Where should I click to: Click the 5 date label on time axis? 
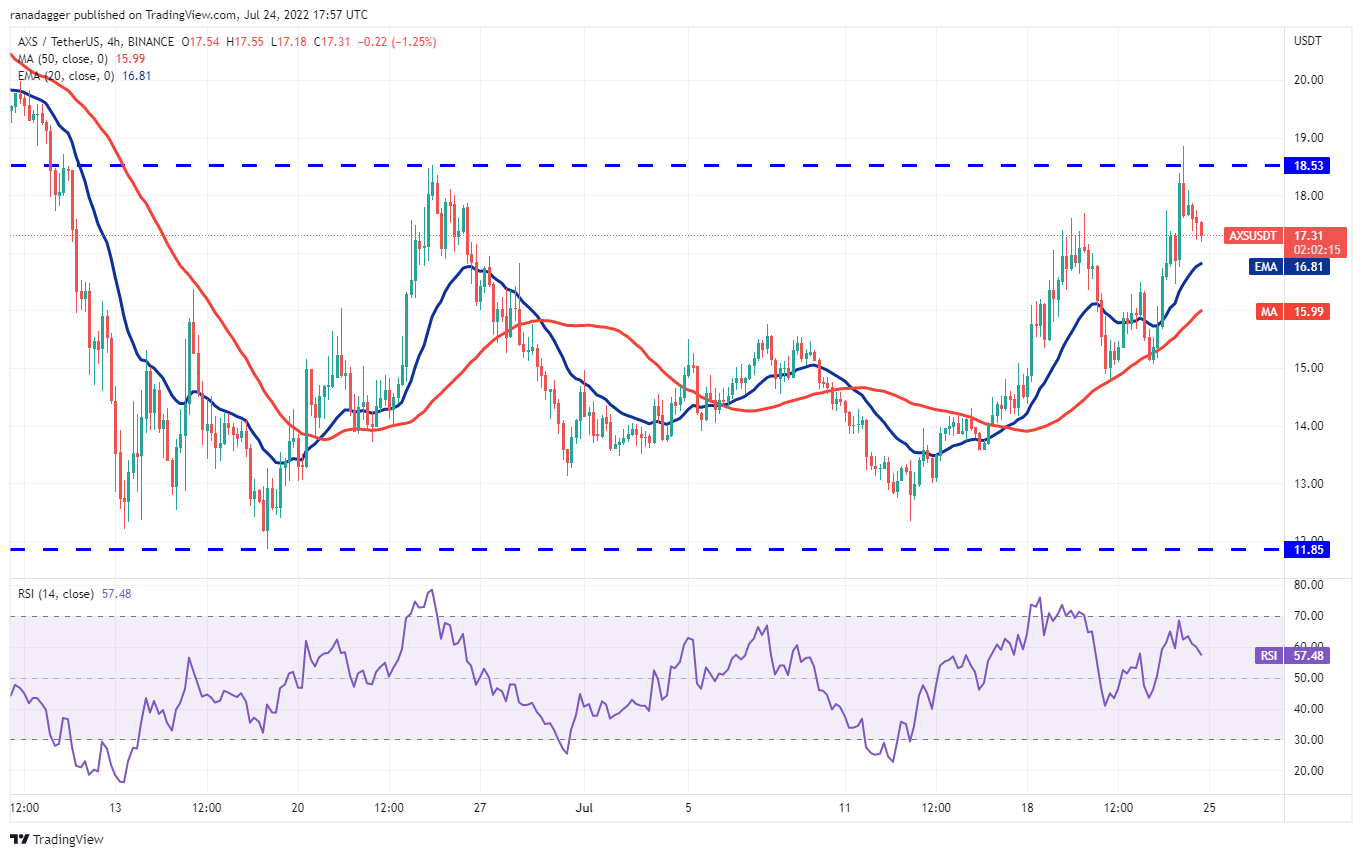[x=688, y=807]
